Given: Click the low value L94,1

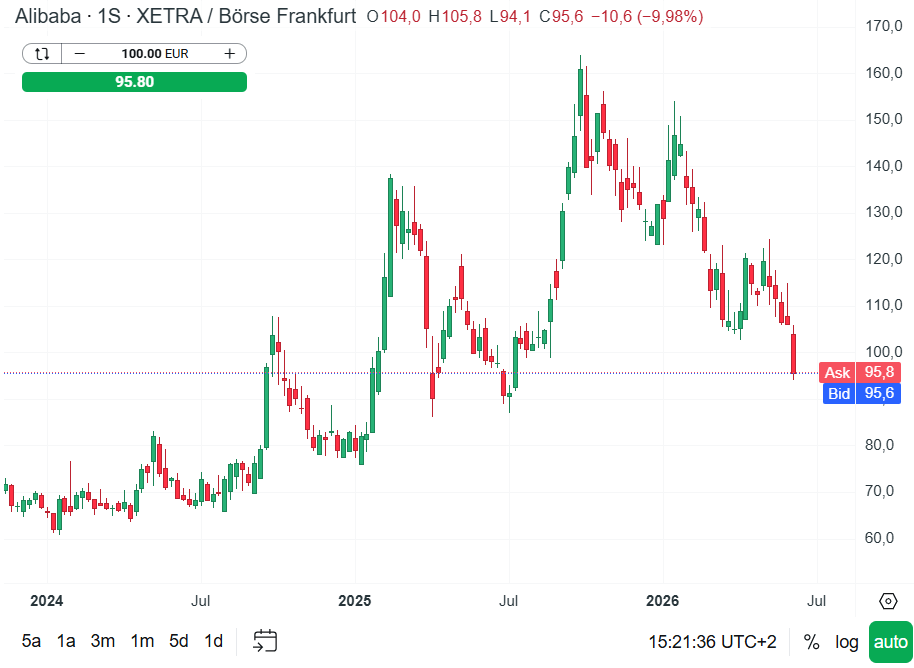Looking at the screenshot, I should pyautogui.click(x=510, y=16).
